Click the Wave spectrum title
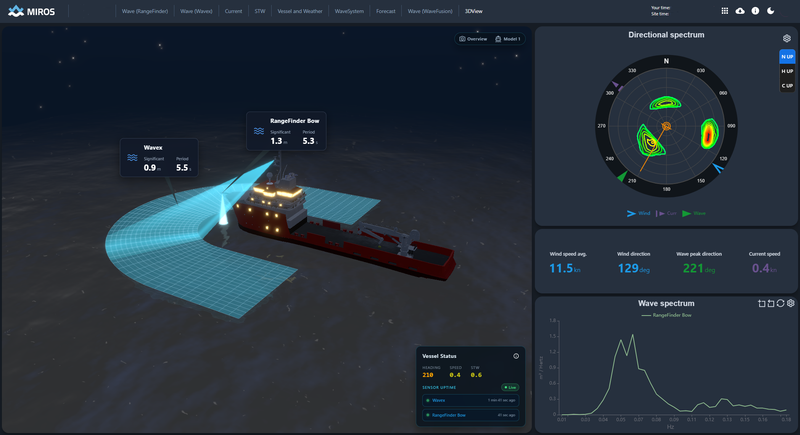The image size is (800, 435). click(x=666, y=303)
